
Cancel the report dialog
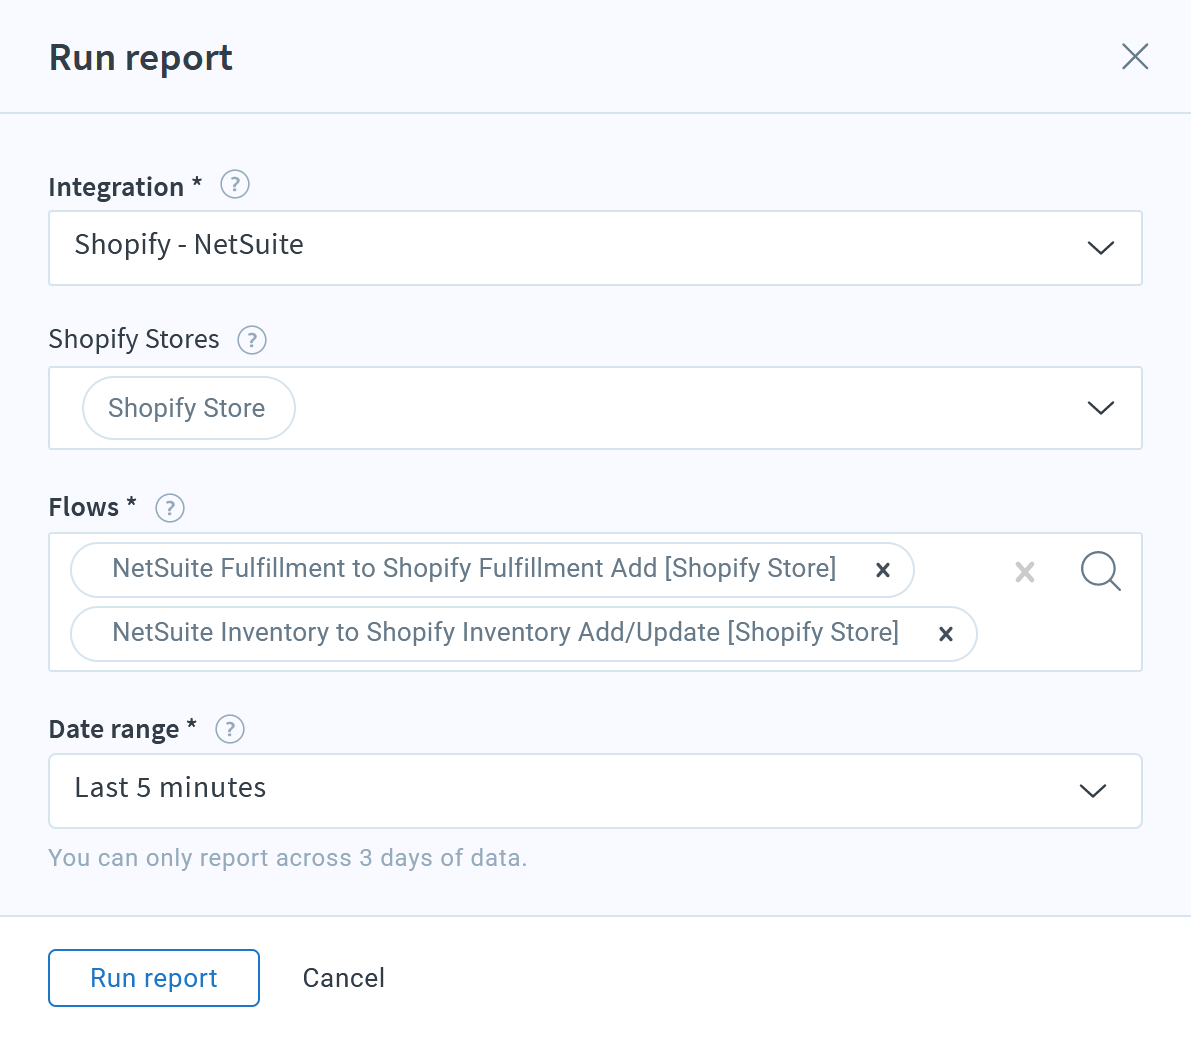tap(343, 977)
